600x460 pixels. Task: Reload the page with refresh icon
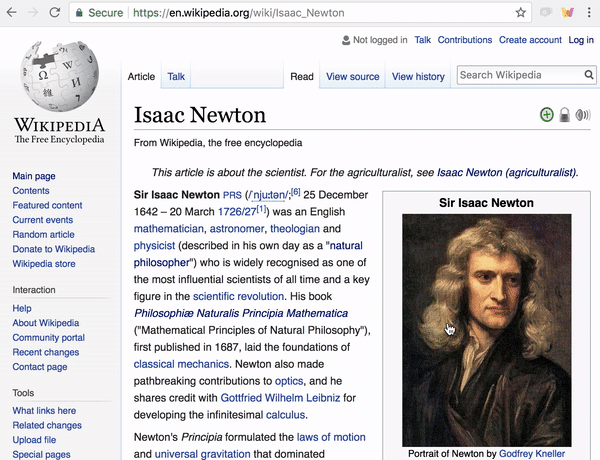(55, 13)
